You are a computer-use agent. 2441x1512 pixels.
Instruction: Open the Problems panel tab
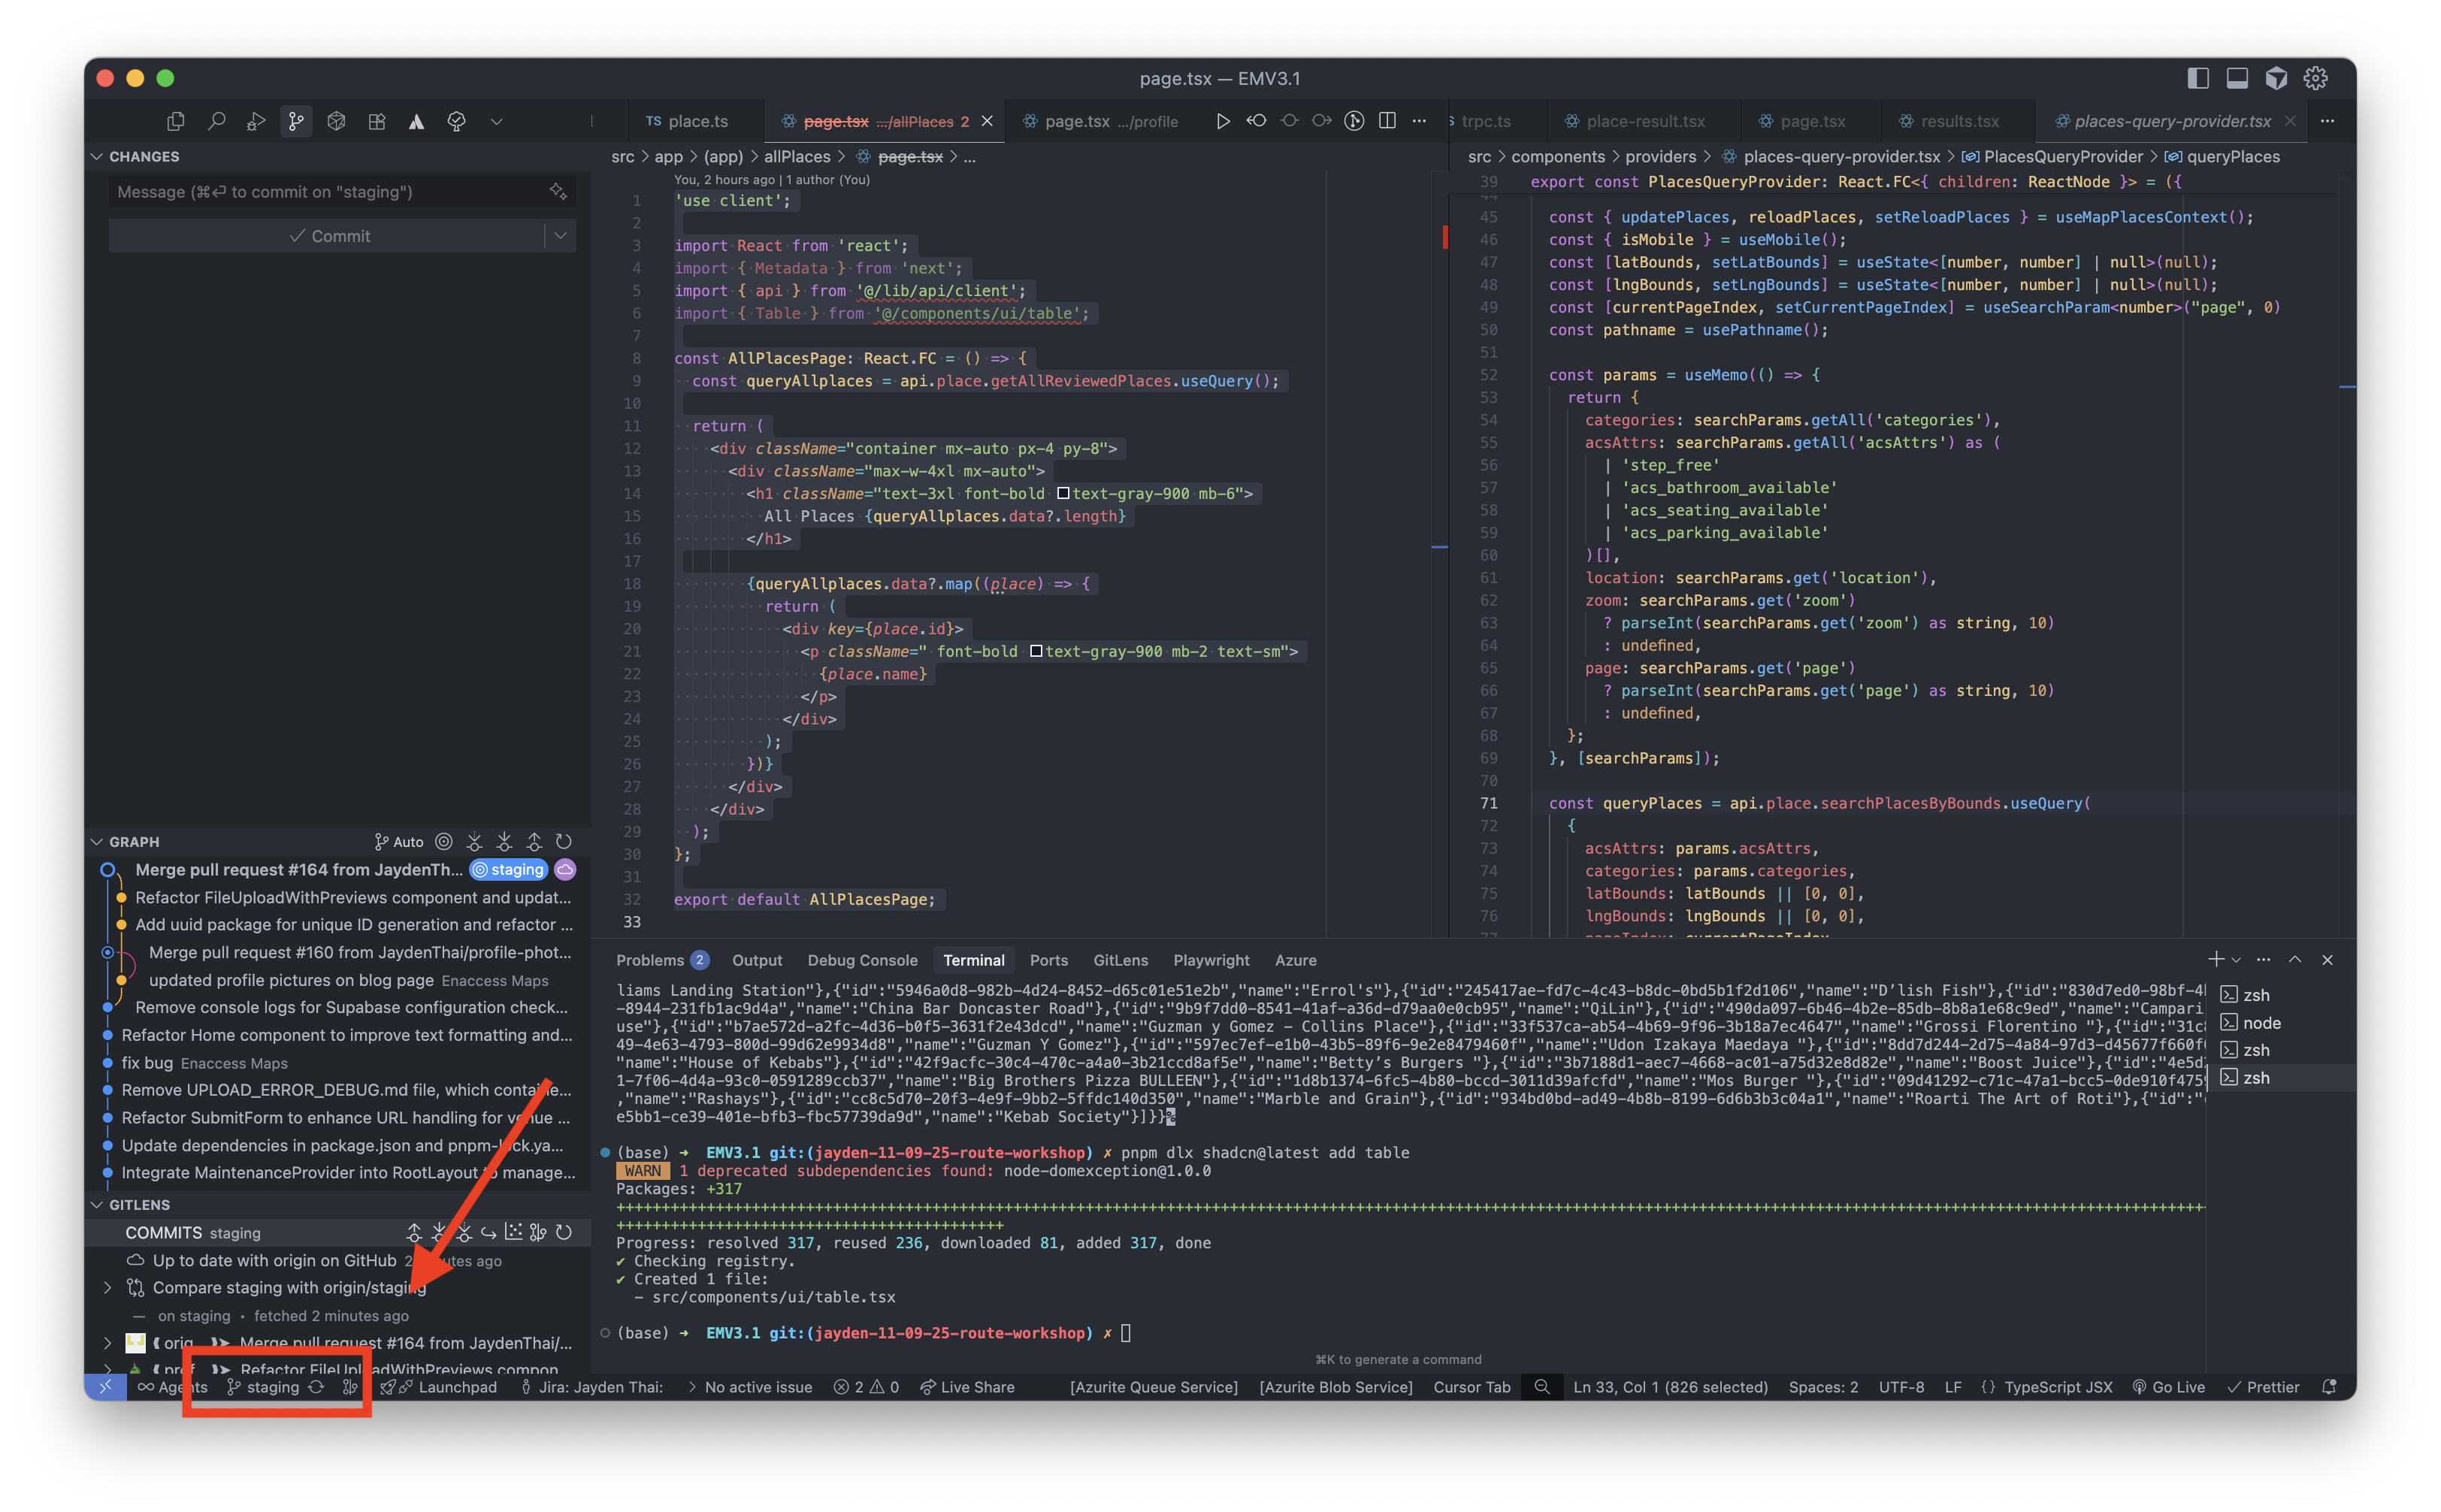pyautogui.click(x=662, y=960)
